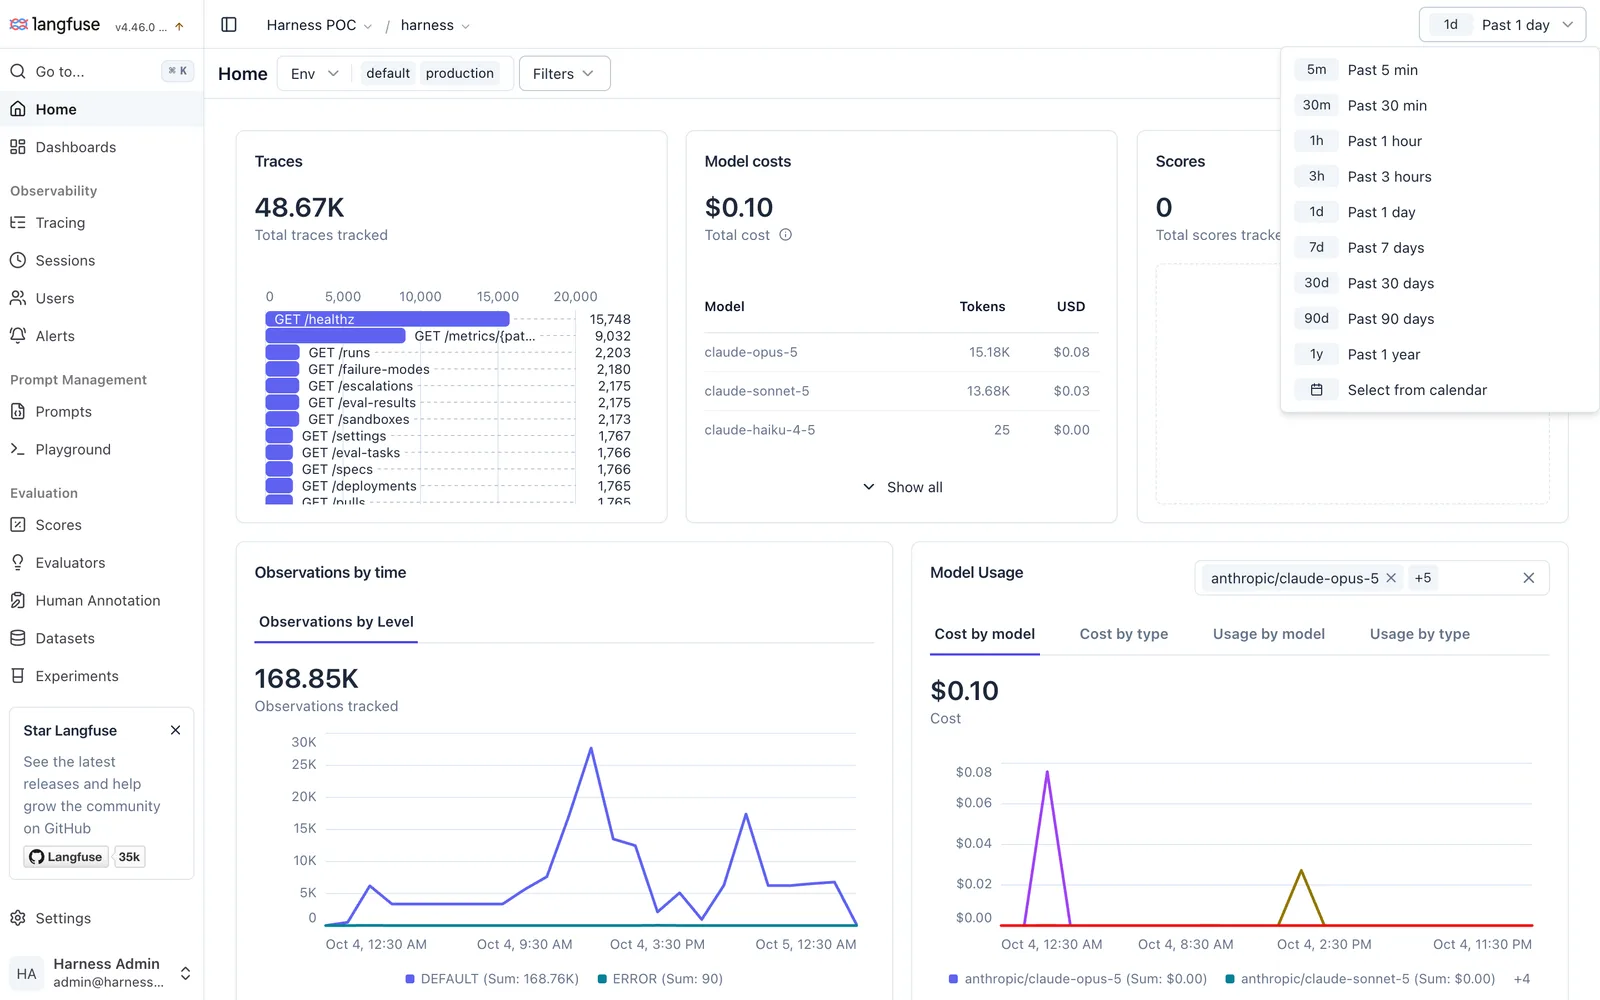
Task: Open the Dashboards page
Action: point(101,147)
